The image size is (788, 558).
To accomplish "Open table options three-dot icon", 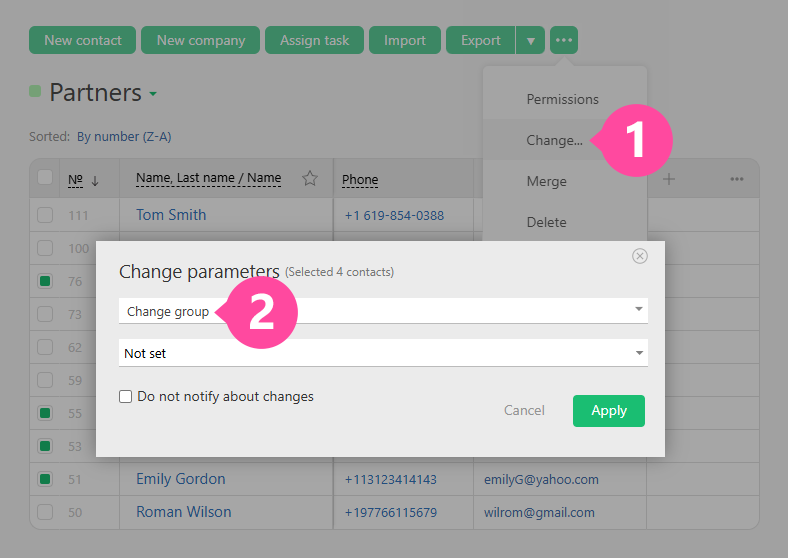I will pos(737,179).
